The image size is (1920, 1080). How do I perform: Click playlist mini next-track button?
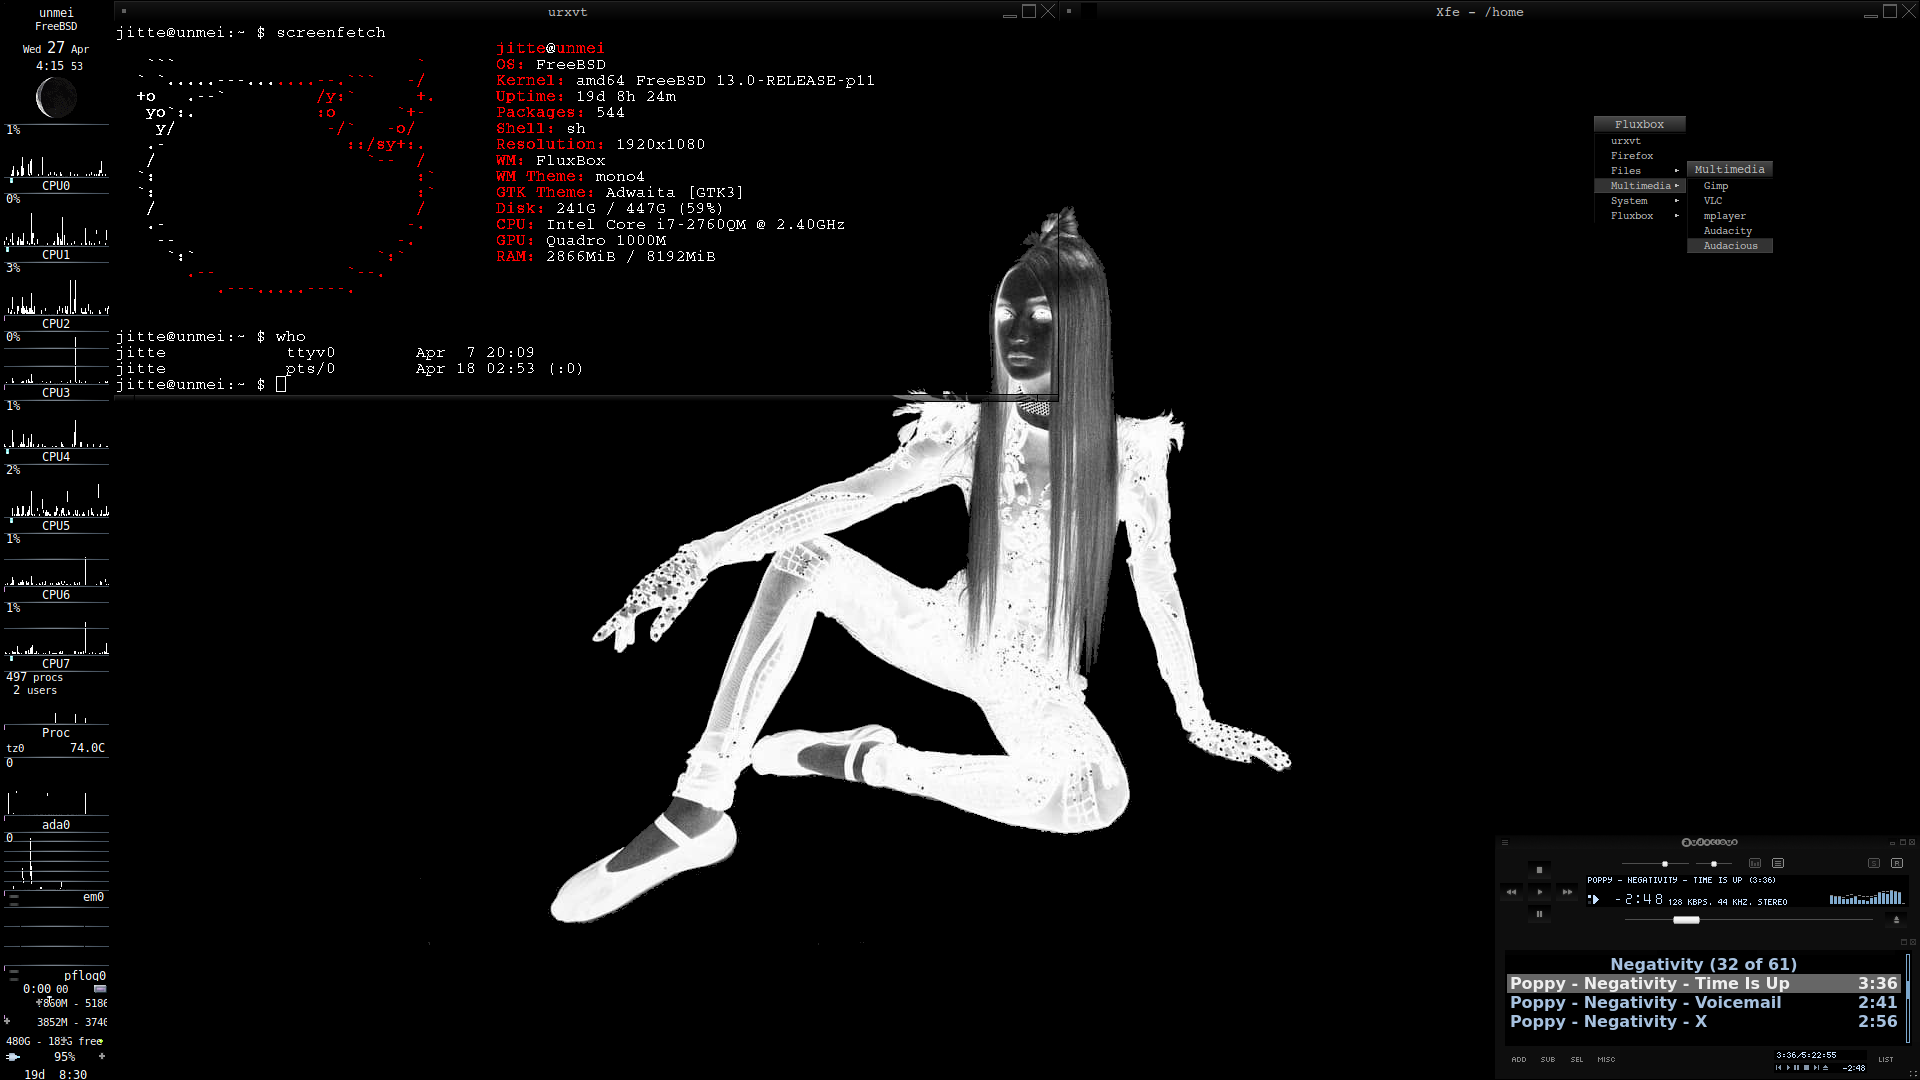[1816, 1068]
